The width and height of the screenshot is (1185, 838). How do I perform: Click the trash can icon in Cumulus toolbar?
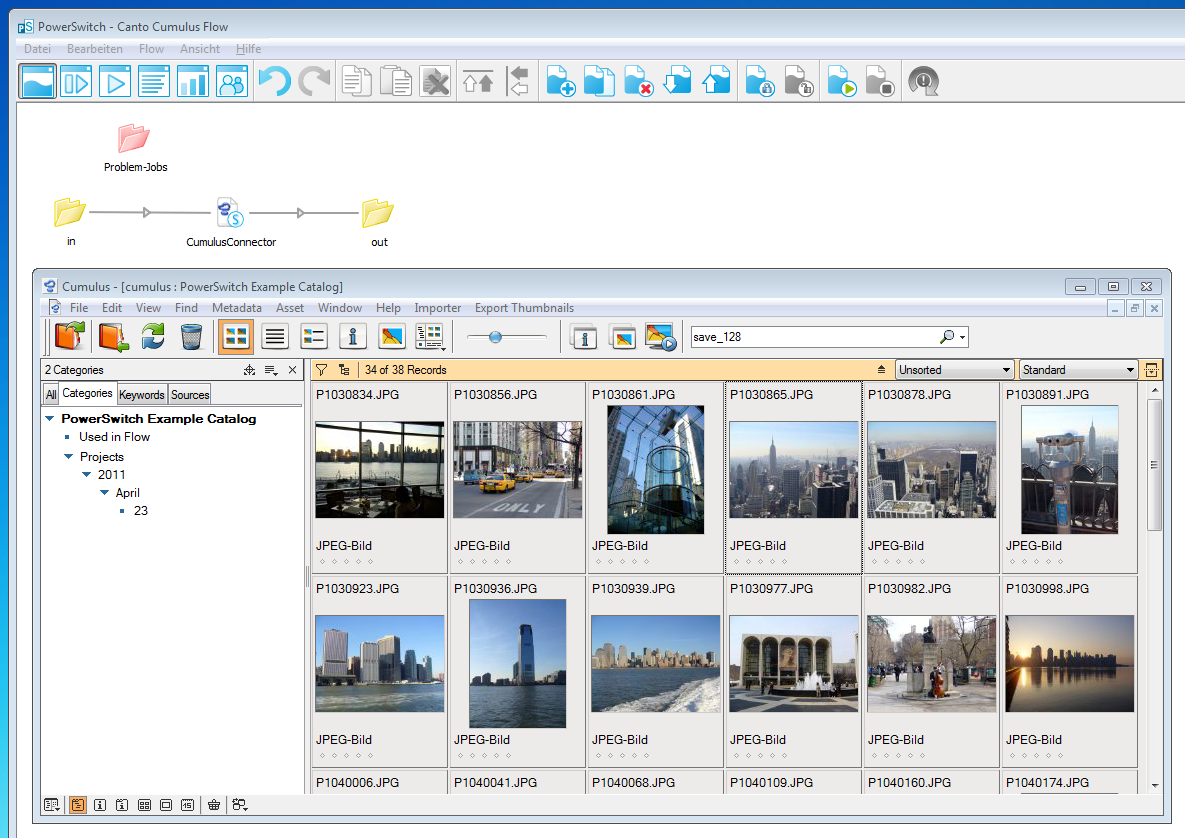coord(191,336)
